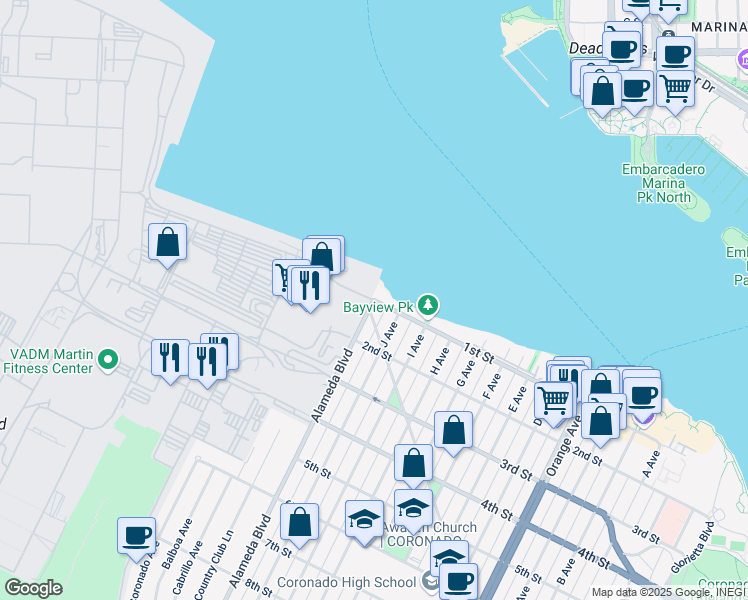Open the school icon beside Coronado High School label
Viewport: 748px width, 600px height.
[430, 582]
